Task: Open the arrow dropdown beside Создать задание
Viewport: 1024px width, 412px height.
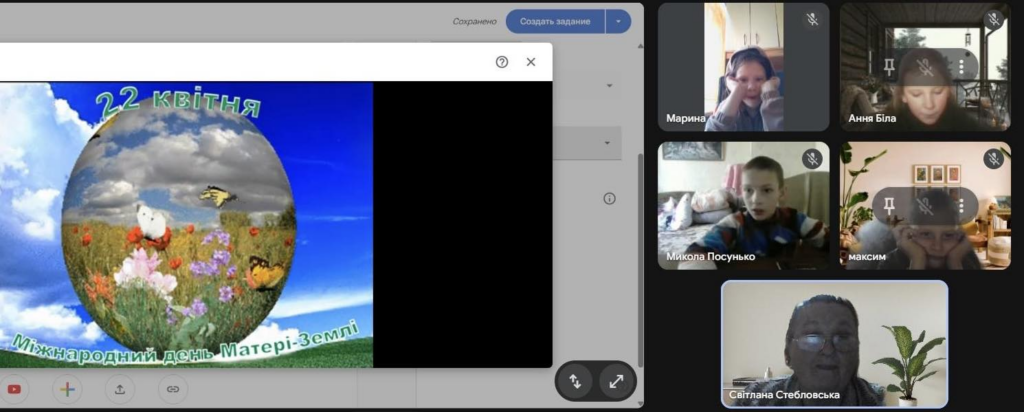Action: click(618, 22)
